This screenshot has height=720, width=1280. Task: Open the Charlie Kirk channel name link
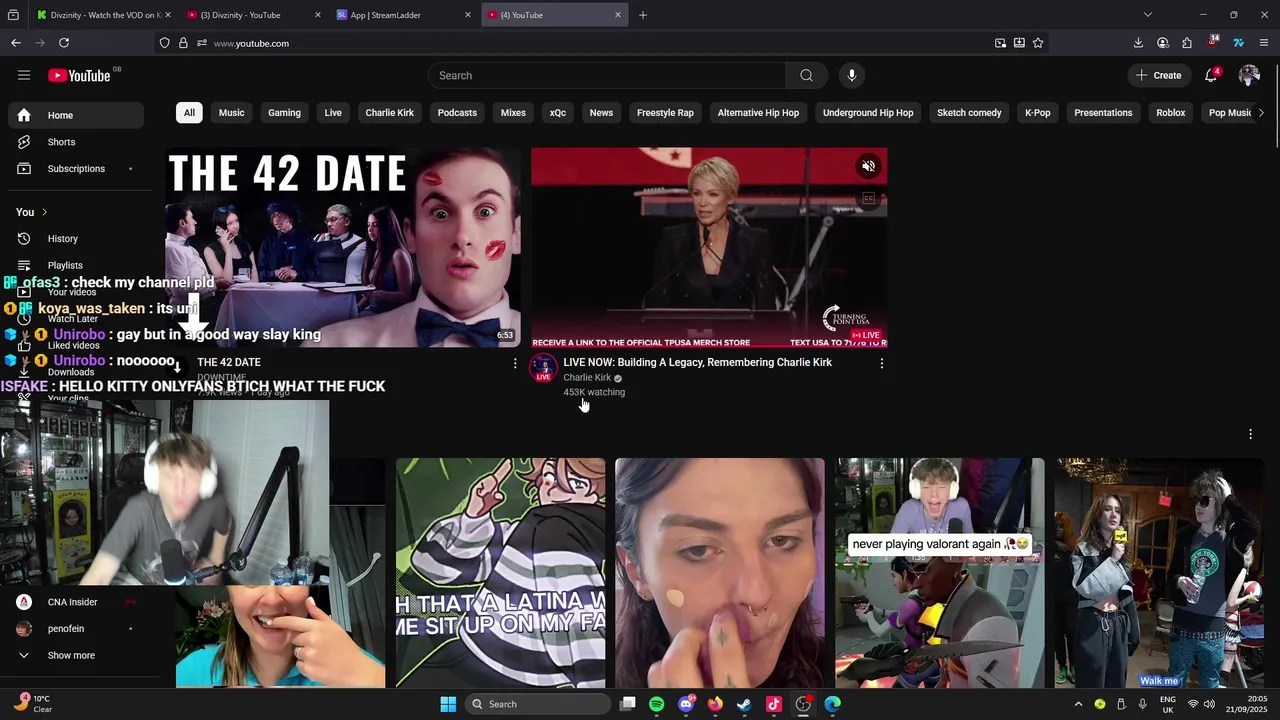coord(587,378)
